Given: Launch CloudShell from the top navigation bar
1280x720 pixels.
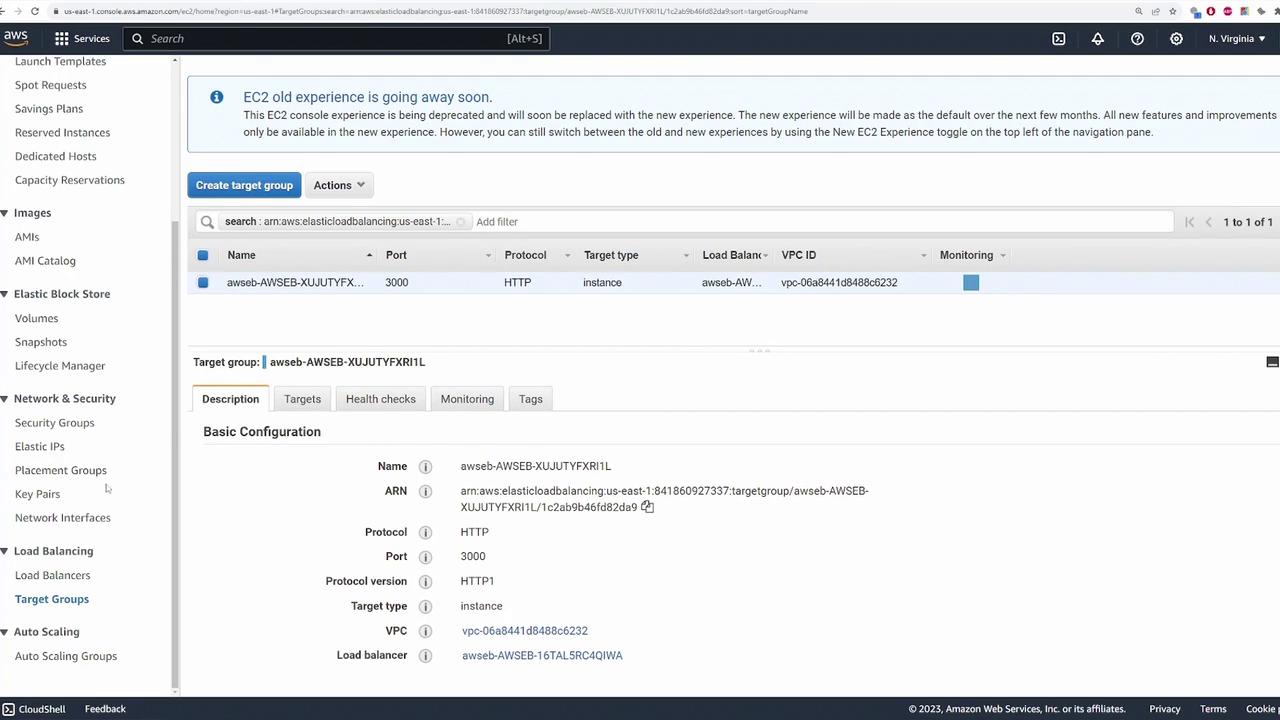Looking at the screenshot, I should pyautogui.click(x=1058, y=38).
